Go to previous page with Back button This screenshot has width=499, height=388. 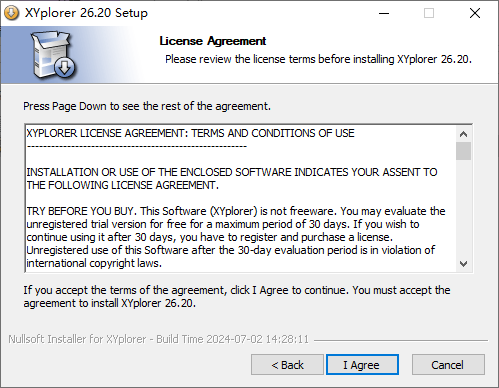(287, 365)
